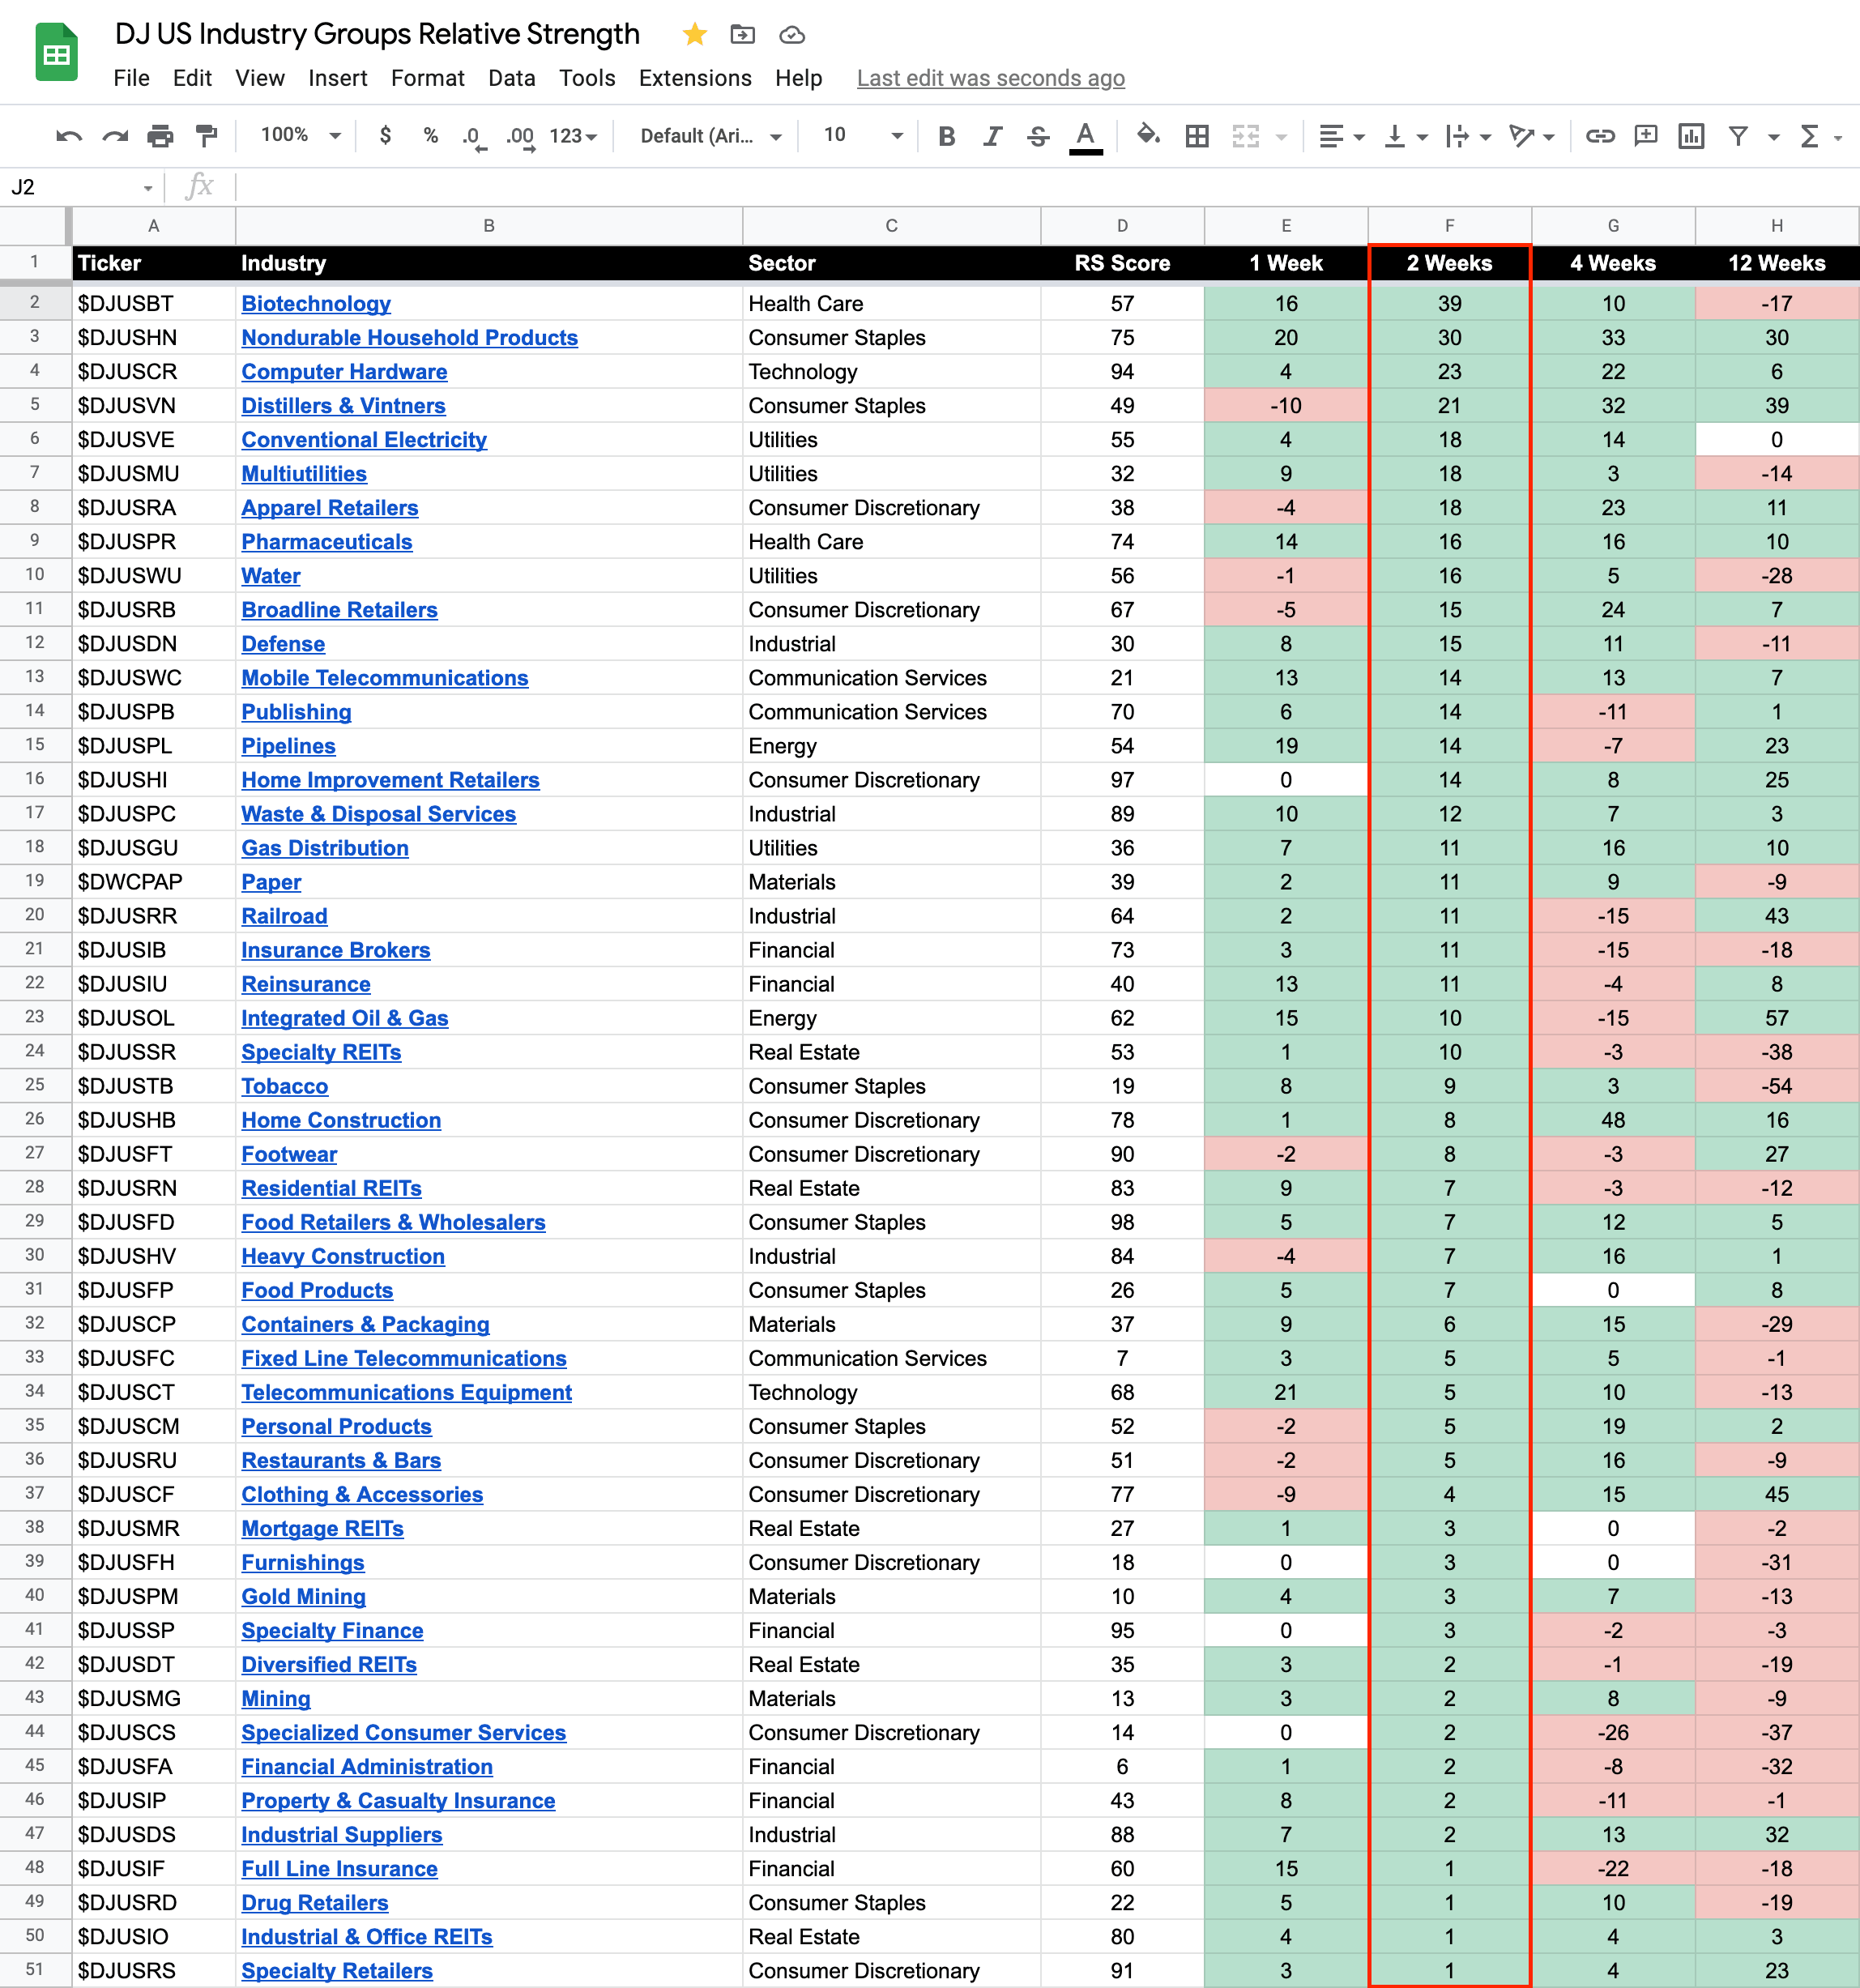The image size is (1860, 1988).
Task: Click the 'Last edit was seconds ago' link
Action: click(x=990, y=78)
